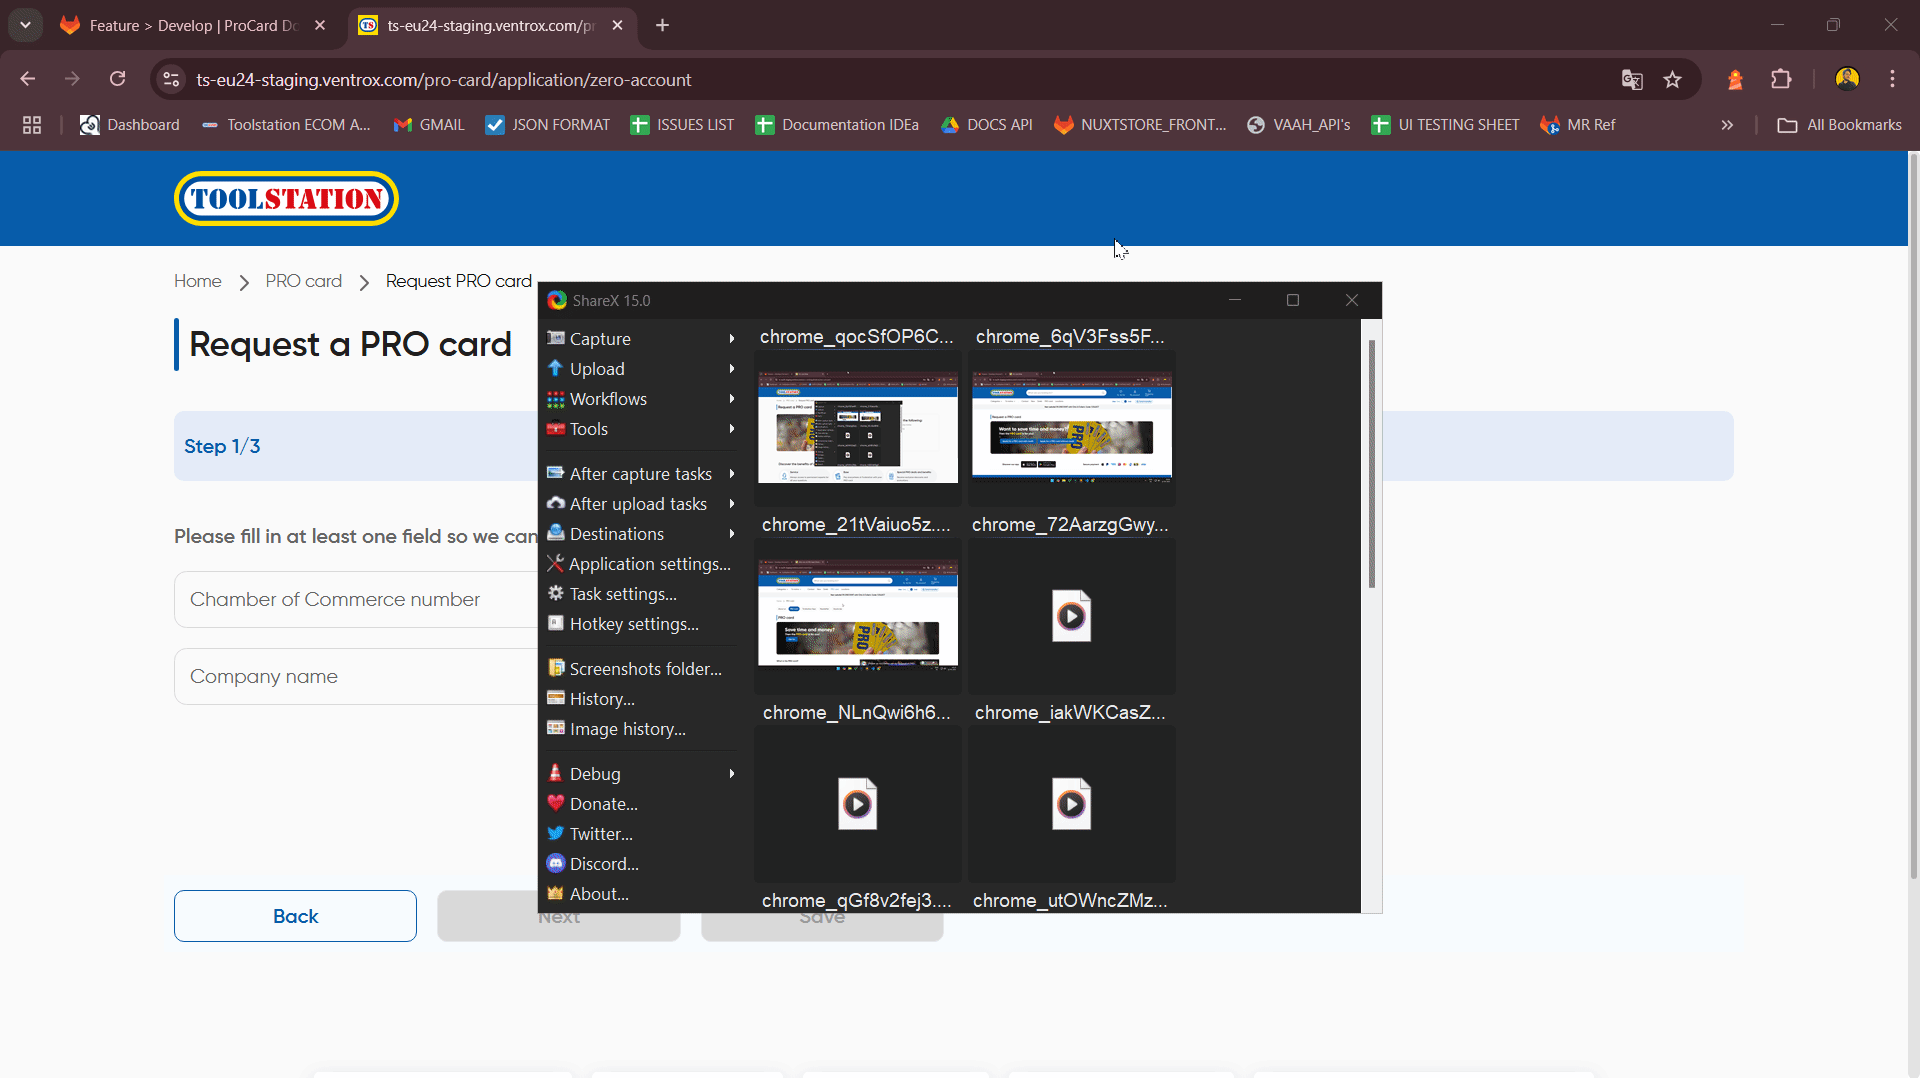The image size is (1920, 1078).
Task: Click the translate page icon in address bar
Action: point(1632,79)
